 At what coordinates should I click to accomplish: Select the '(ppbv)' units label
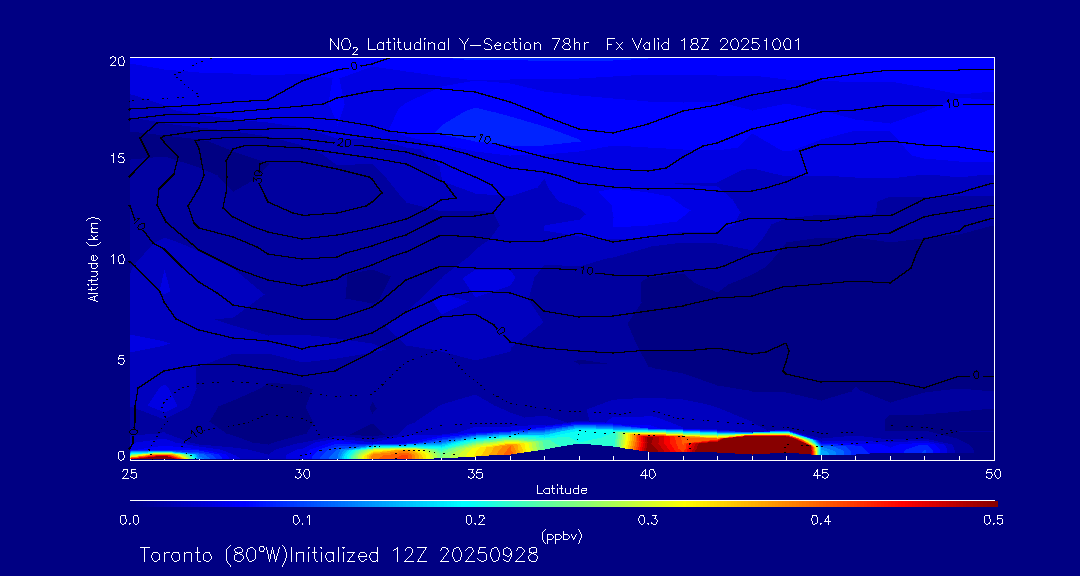pyautogui.click(x=561, y=536)
